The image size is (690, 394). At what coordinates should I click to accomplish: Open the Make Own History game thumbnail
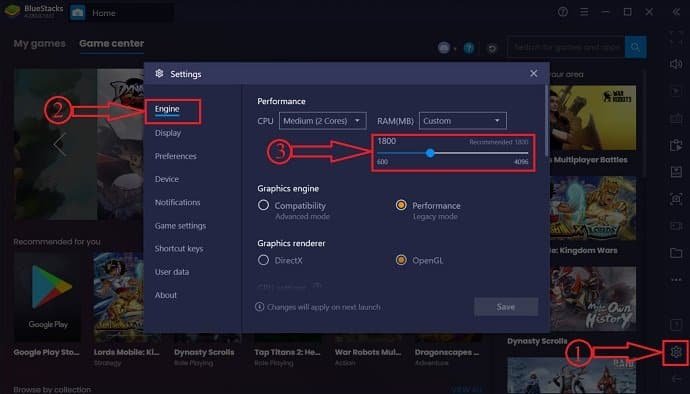pyautogui.click(x=593, y=298)
